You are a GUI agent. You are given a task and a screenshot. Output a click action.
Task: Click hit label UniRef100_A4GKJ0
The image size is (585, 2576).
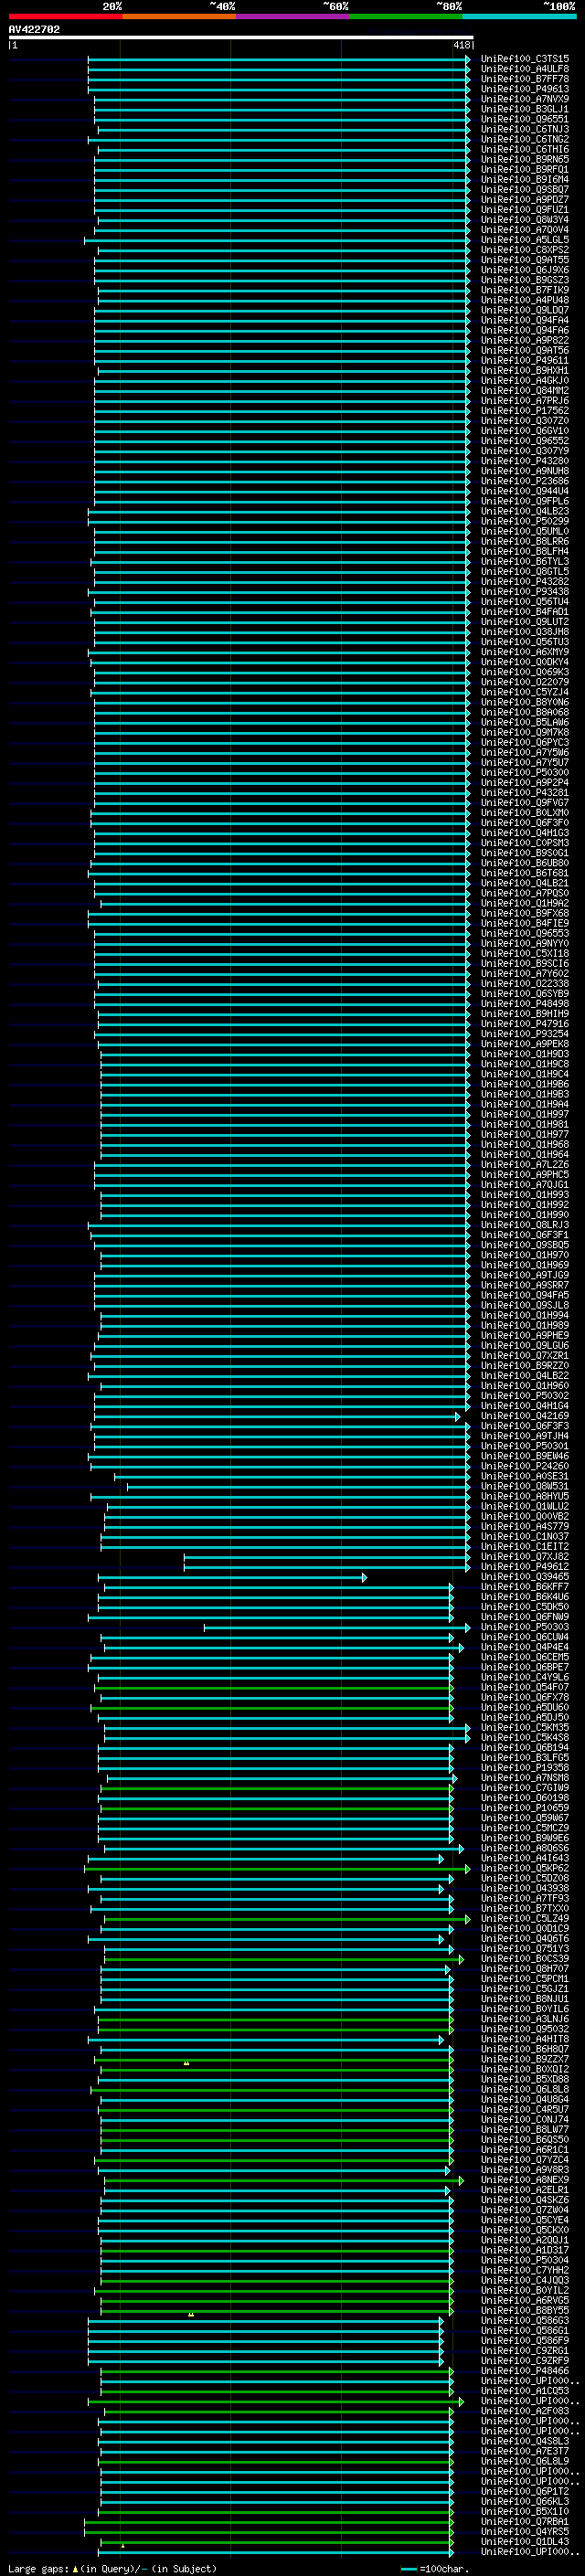[x=525, y=380]
